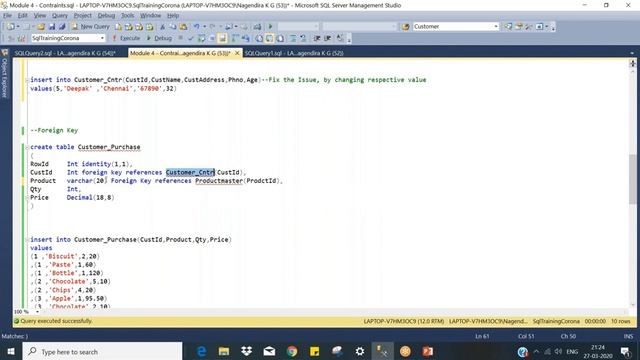The image size is (640, 360).
Task: Open the Help menu
Action: point(173,16)
